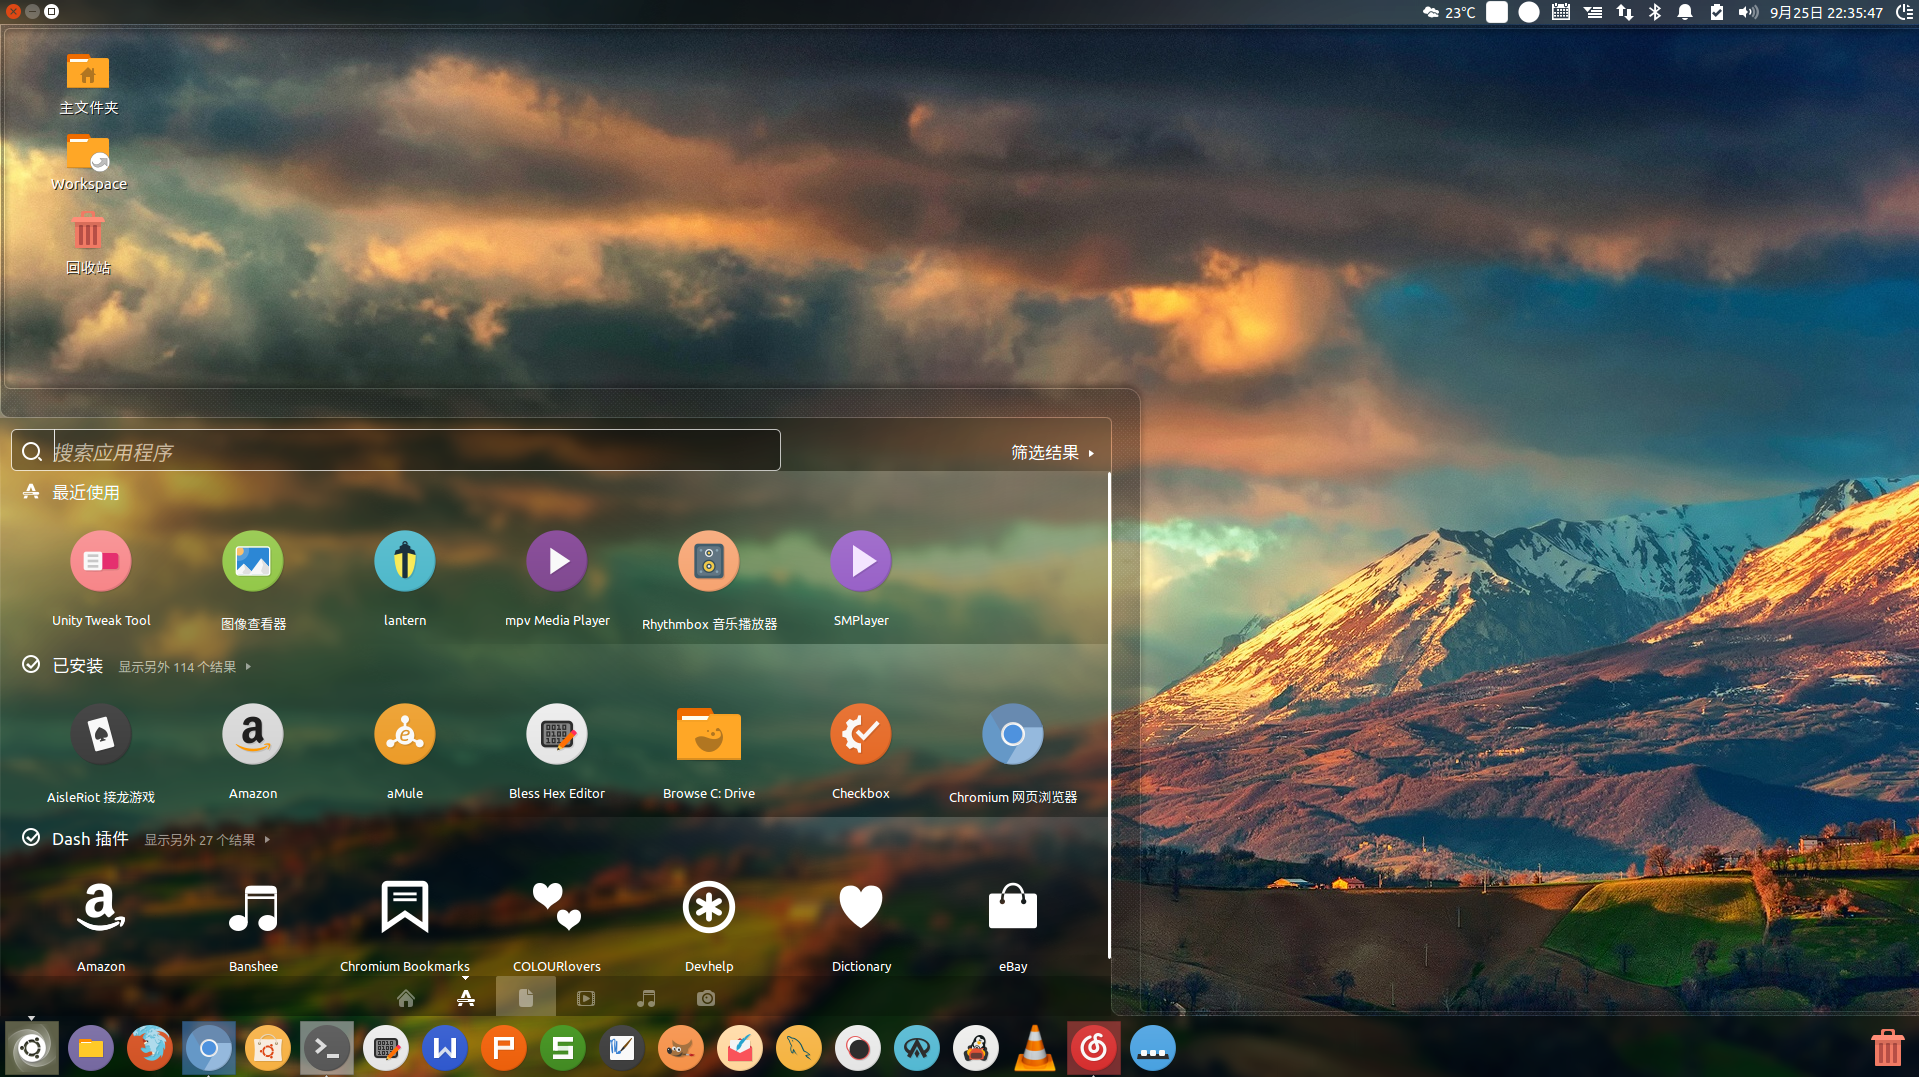Open NetEase Cloud Music from the dock
The image size is (1919, 1077).
coord(1094,1048)
